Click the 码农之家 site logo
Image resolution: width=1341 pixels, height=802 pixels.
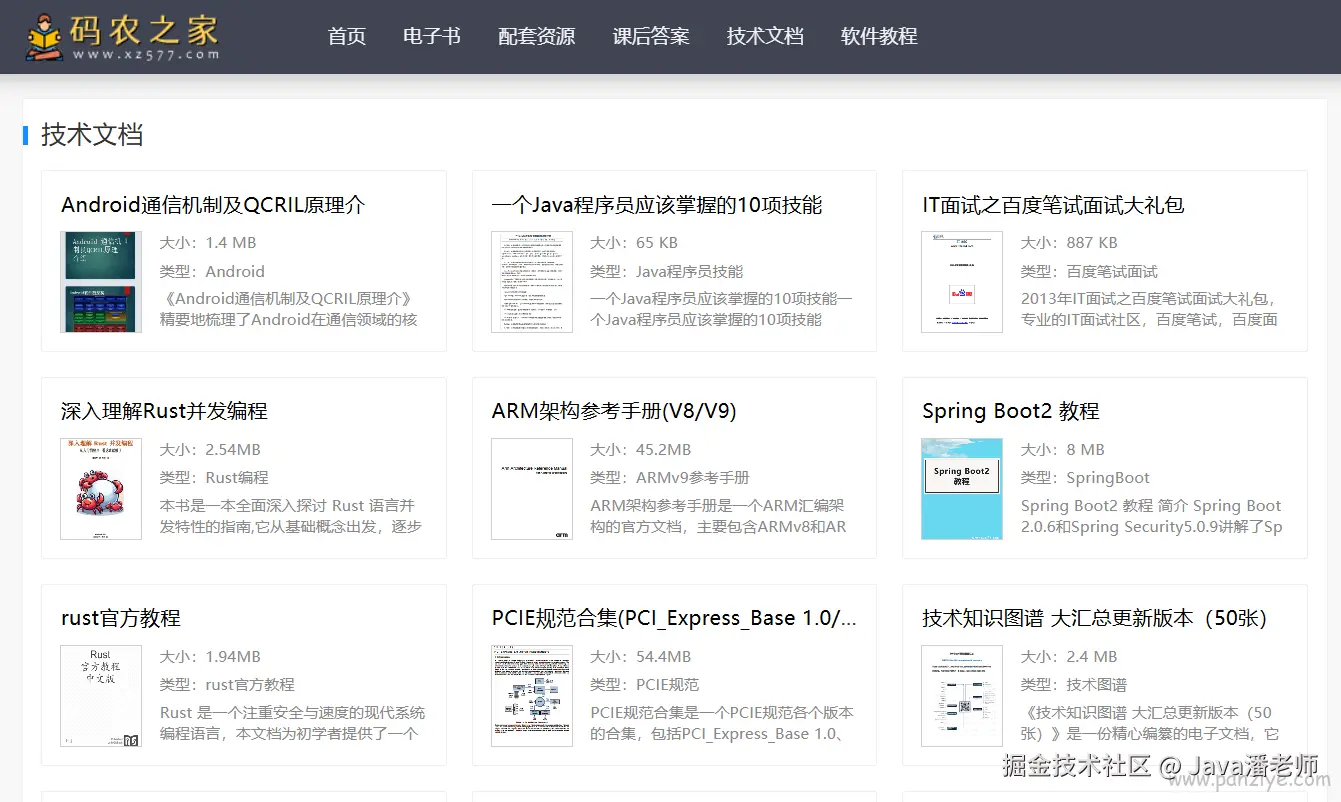click(x=123, y=37)
